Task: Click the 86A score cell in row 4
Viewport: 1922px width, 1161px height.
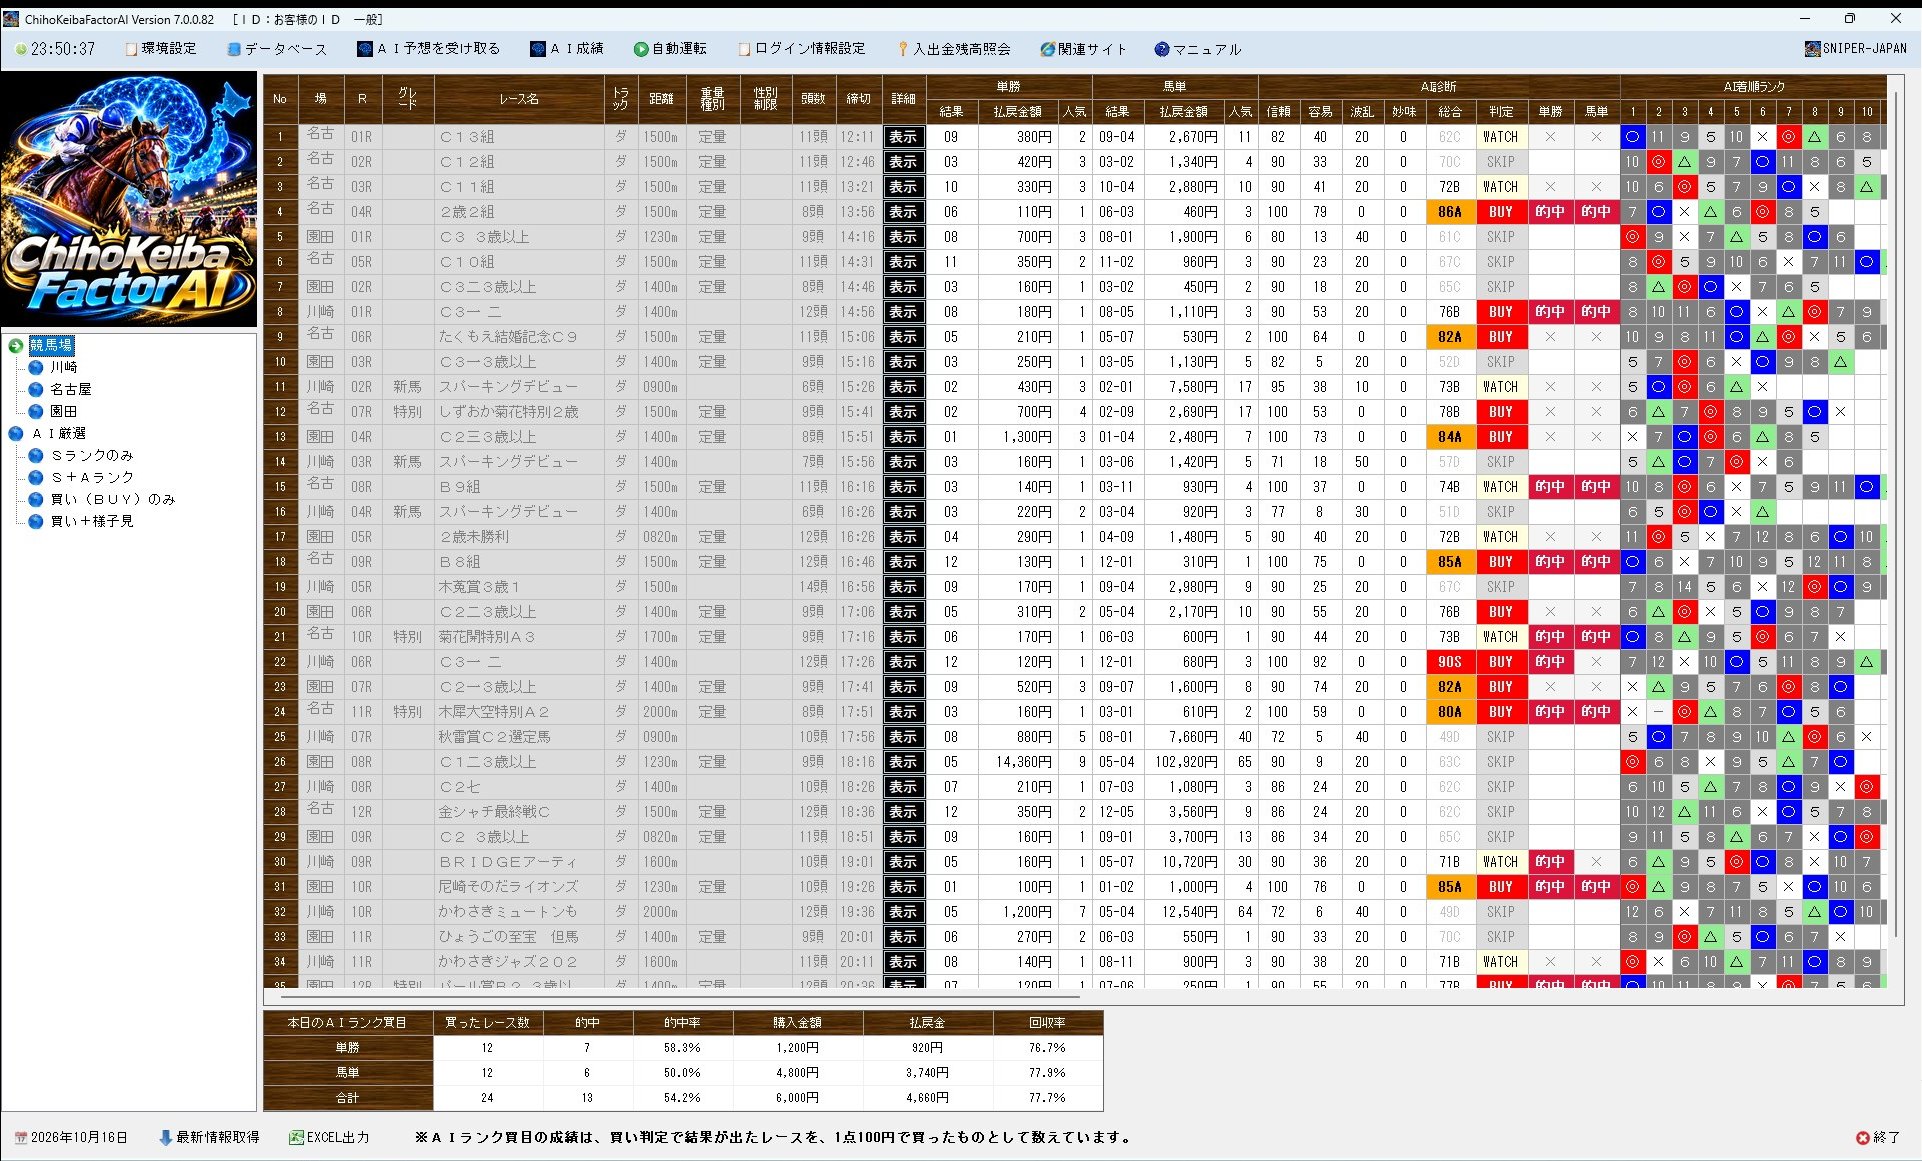Action: pos(1450,212)
